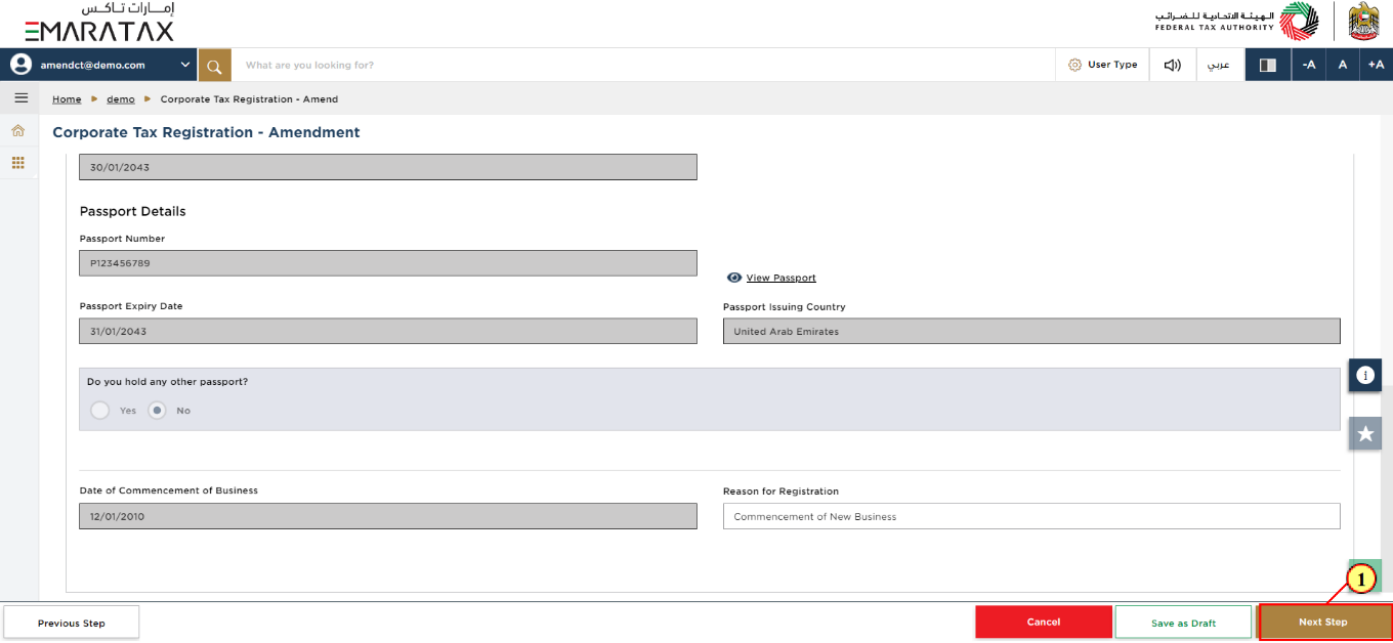Click Save as Draft
The image size is (1393, 643).
pos(1183,622)
